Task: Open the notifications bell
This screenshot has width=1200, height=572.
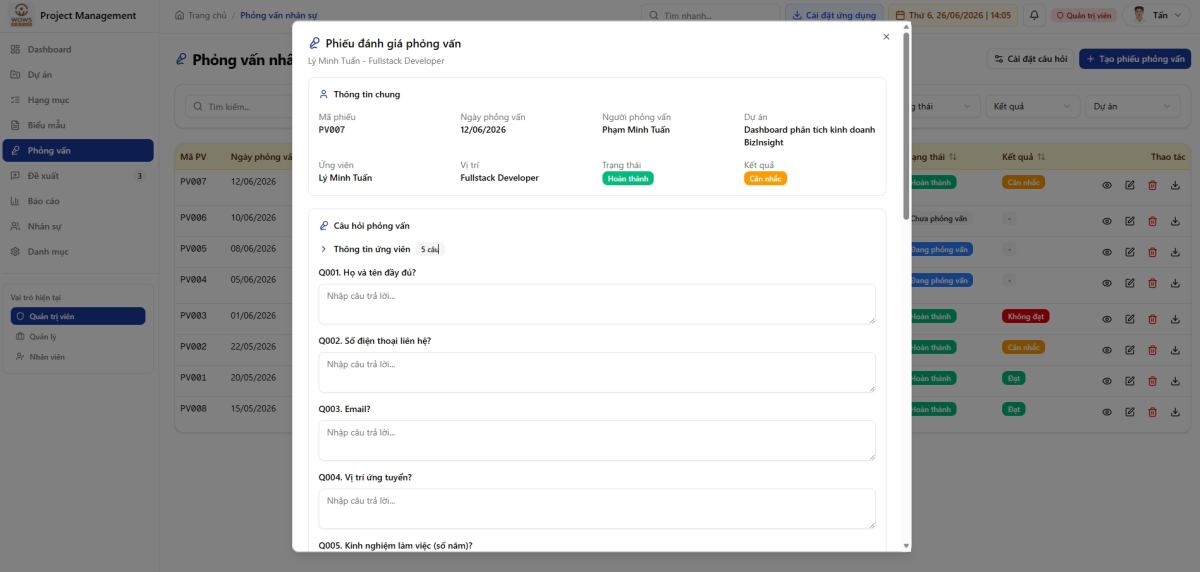Action: coord(1034,15)
